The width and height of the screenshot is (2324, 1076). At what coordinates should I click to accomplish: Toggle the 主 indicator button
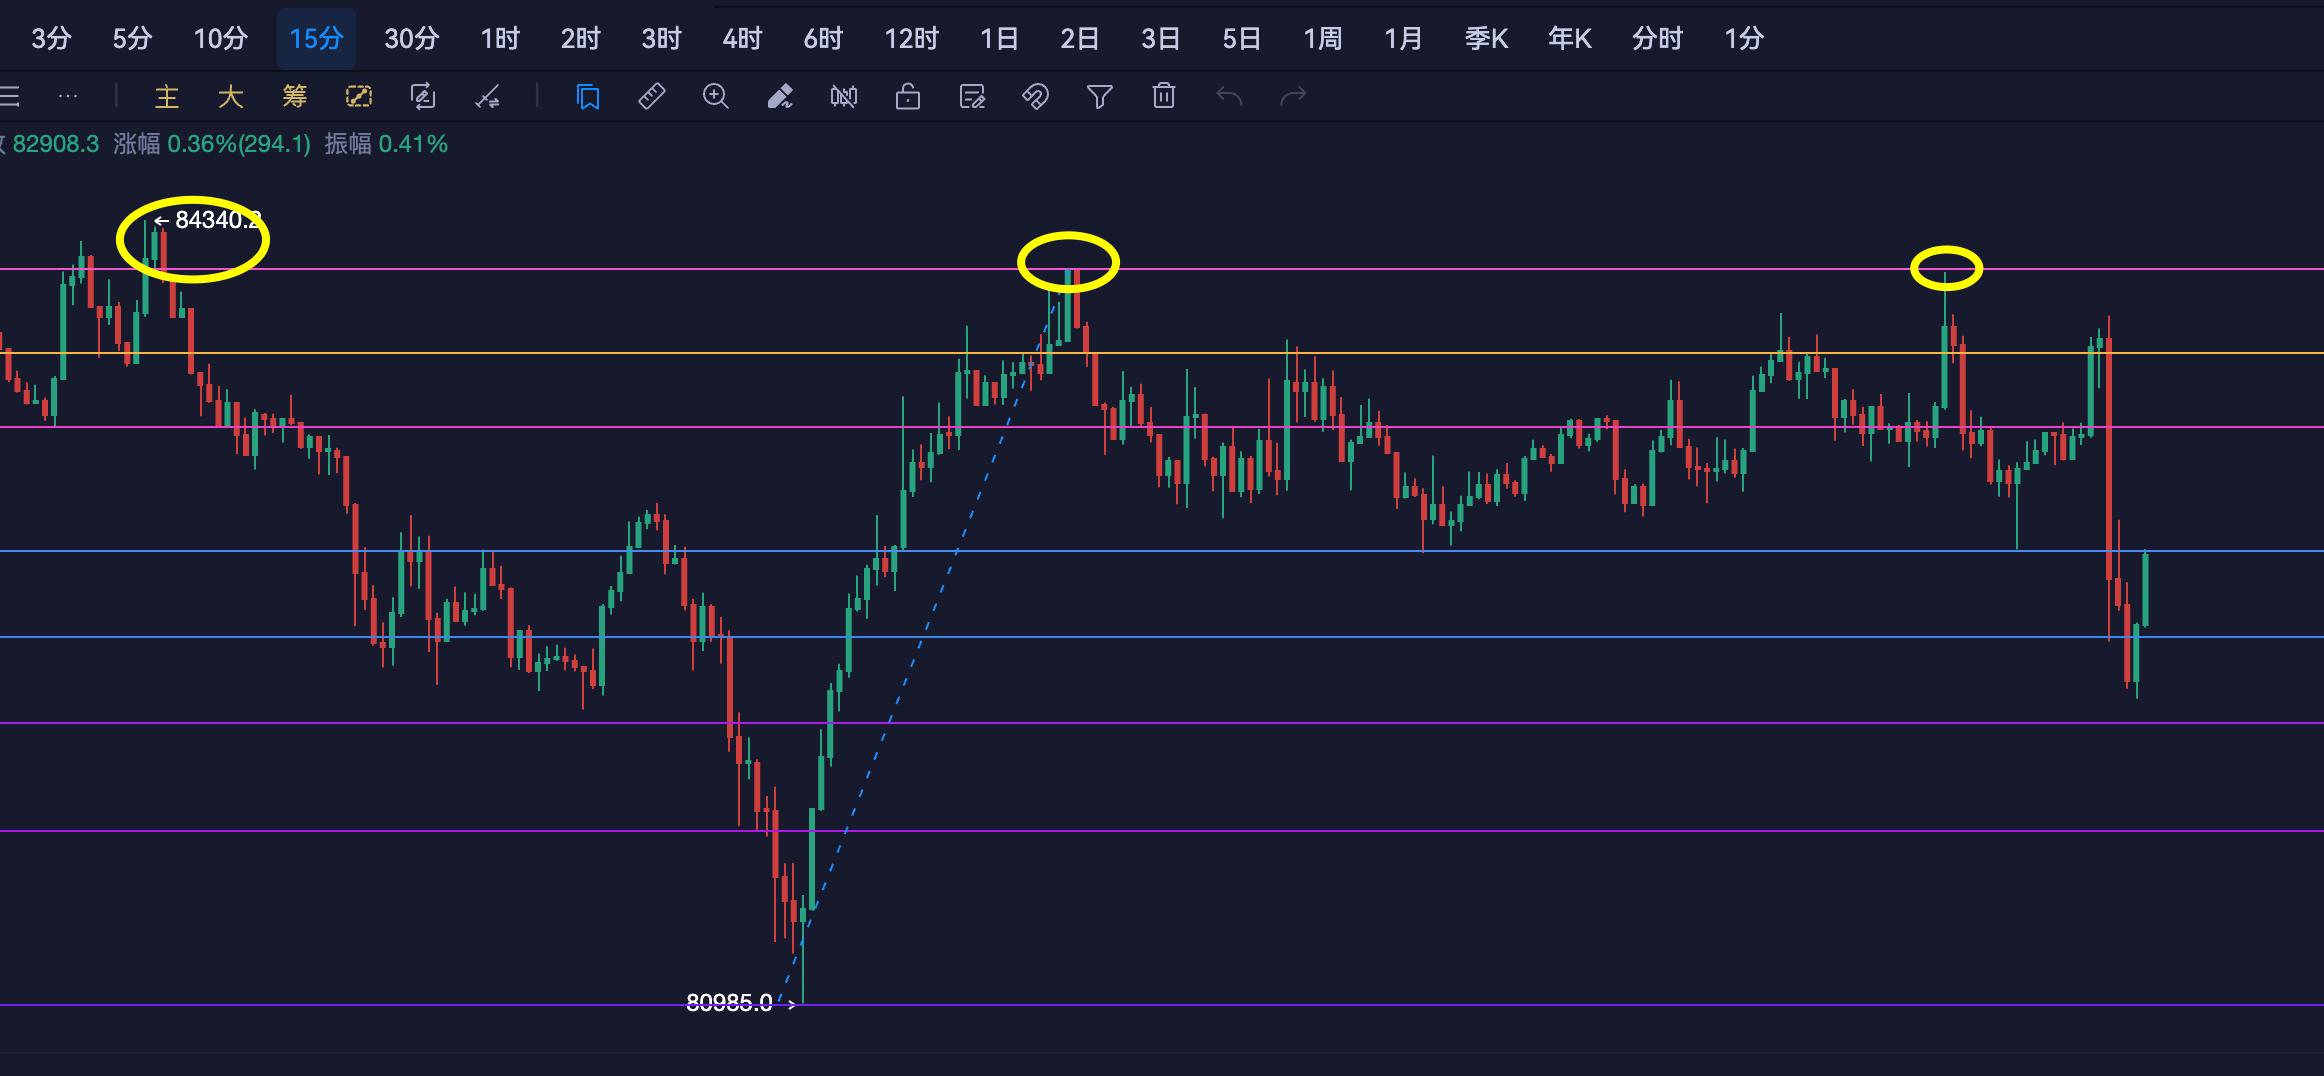(x=167, y=97)
